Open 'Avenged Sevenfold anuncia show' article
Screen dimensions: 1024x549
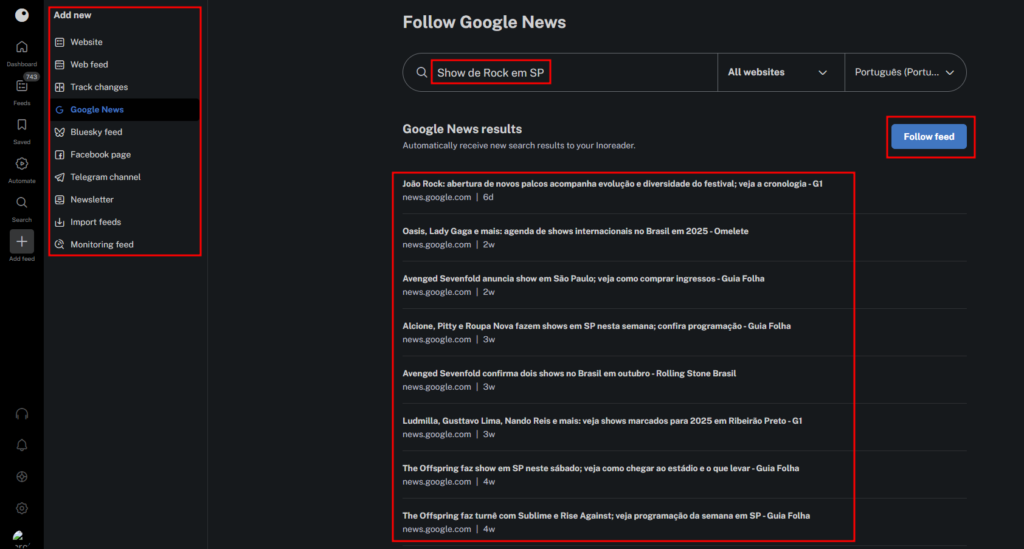pyautogui.click(x=583, y=279)
